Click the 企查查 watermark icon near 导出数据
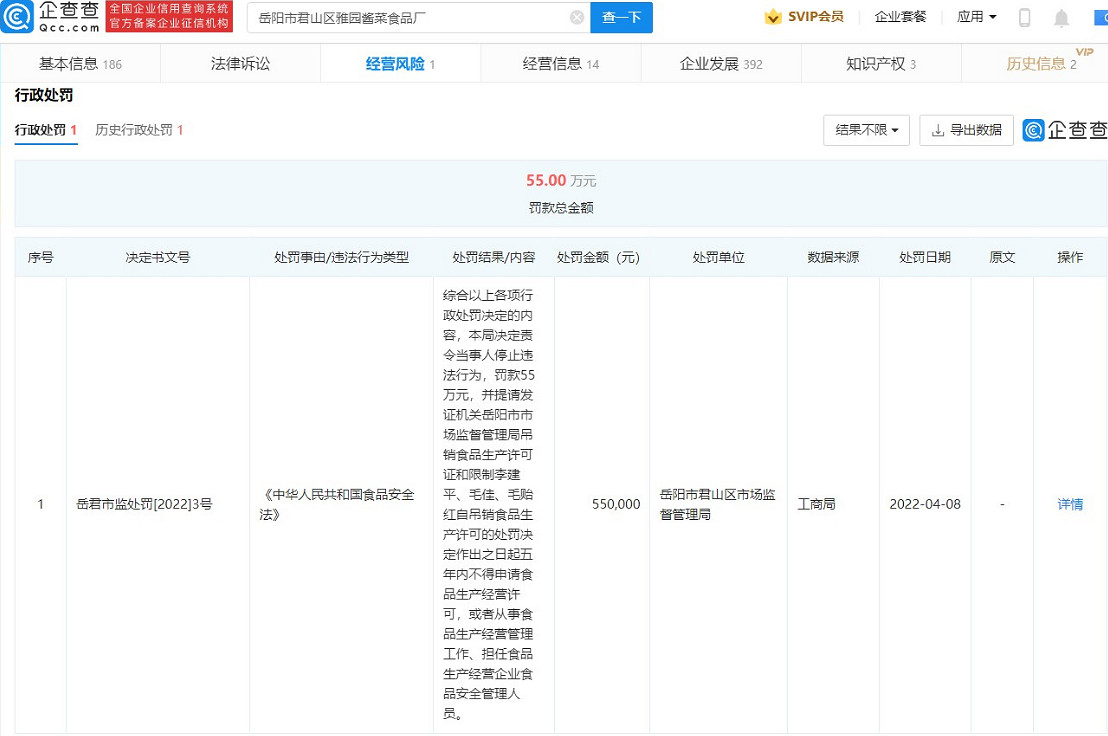The width and height of the screenshot is (1108, 736). [x=1031, y=129]
